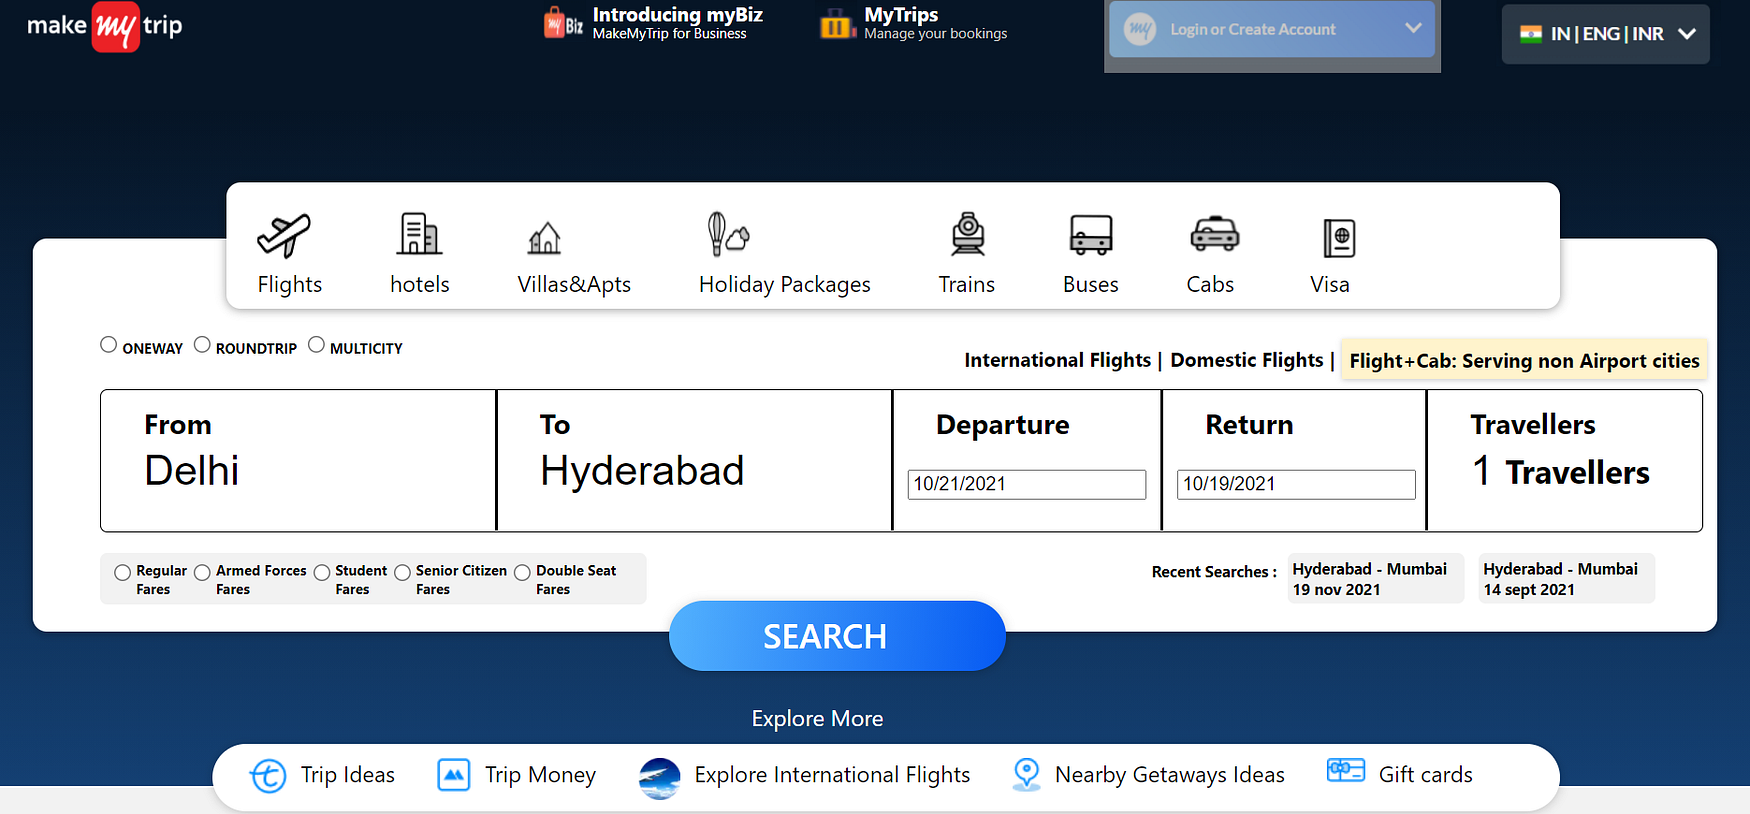Click the Departure date input 10/21/2021
This screenshot has width=1750, height=814.
point(1027,484)
